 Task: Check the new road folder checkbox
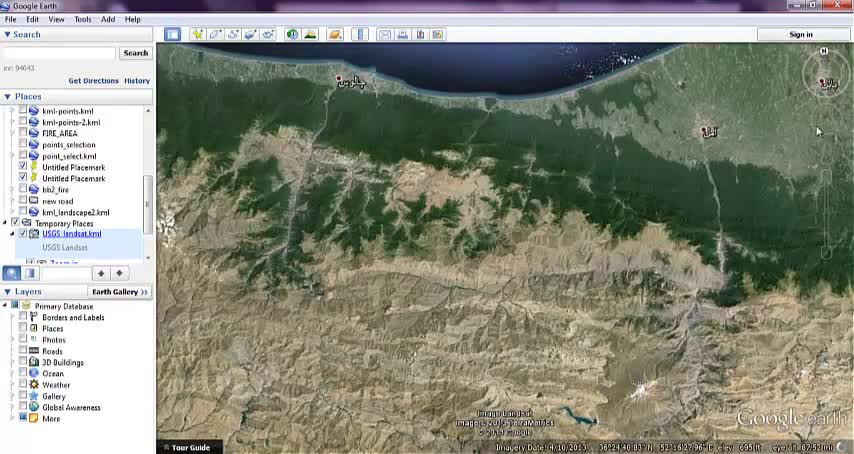[22, 200]
